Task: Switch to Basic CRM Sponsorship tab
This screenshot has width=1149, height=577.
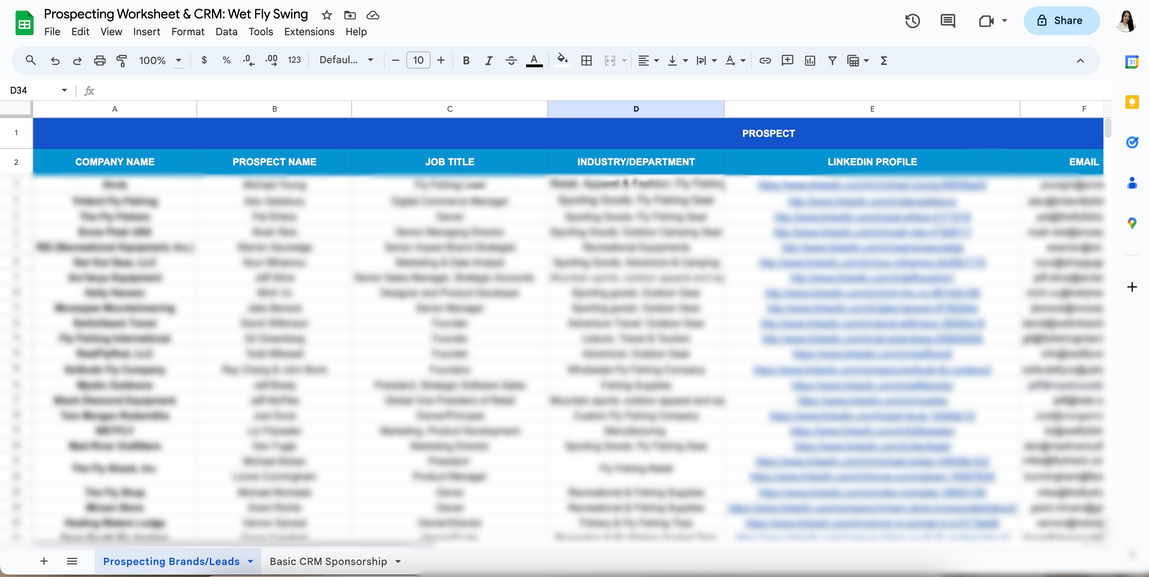Action: [x=328, y=562]
